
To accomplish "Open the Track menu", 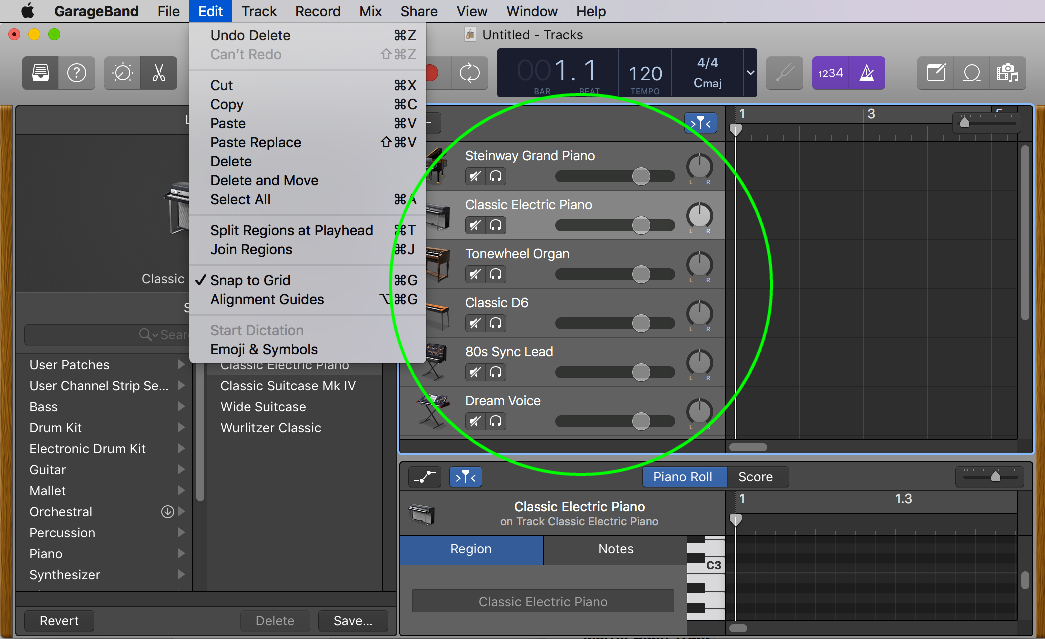I will 259,11.
